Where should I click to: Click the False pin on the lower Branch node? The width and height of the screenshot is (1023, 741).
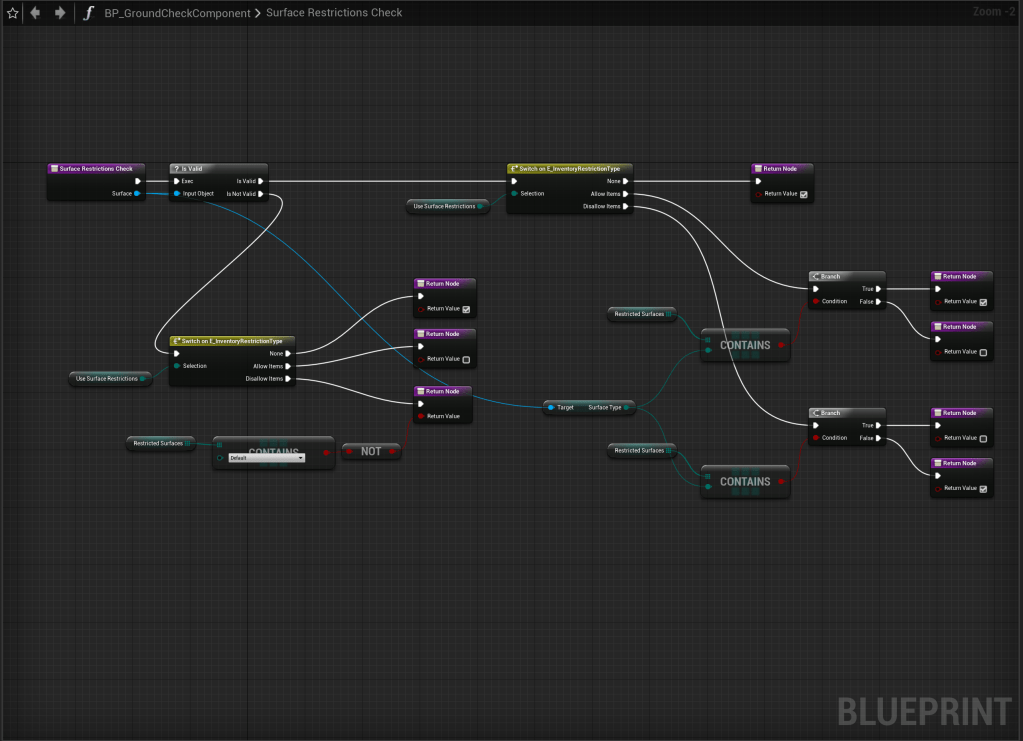pos(879,438)
